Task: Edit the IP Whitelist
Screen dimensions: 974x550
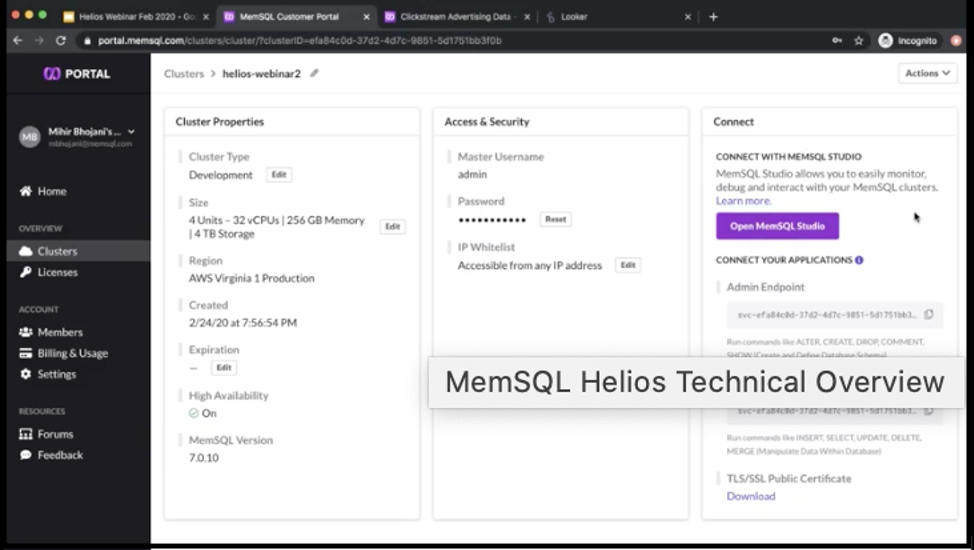Action: click(628, 265)
